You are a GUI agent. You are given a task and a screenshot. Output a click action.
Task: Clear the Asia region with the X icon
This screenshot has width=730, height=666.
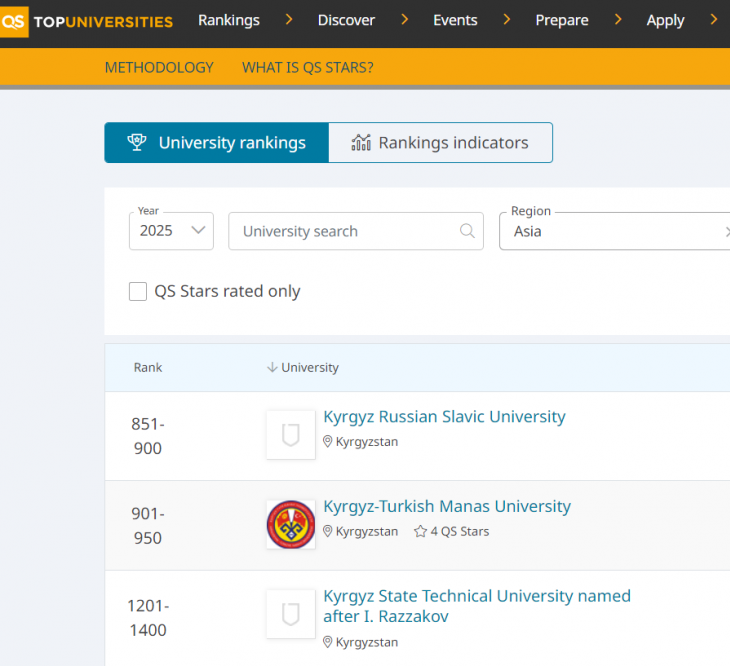[x=727, y=232]
